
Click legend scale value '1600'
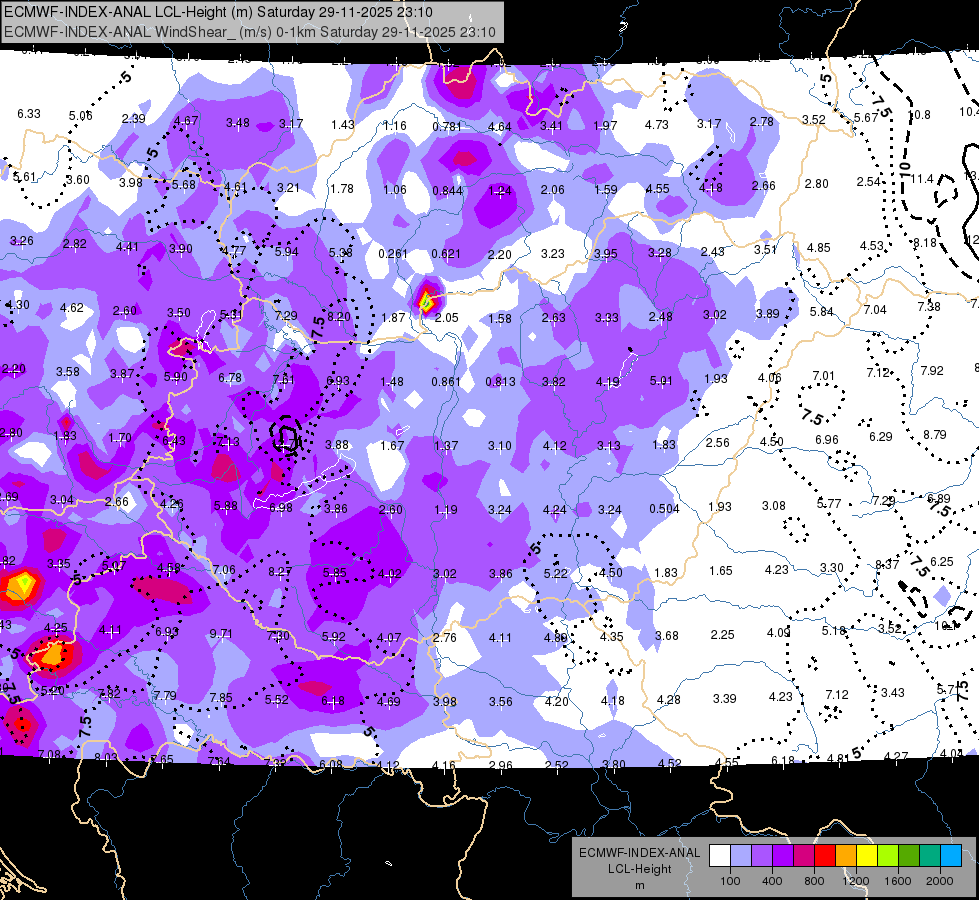[898, 881]
